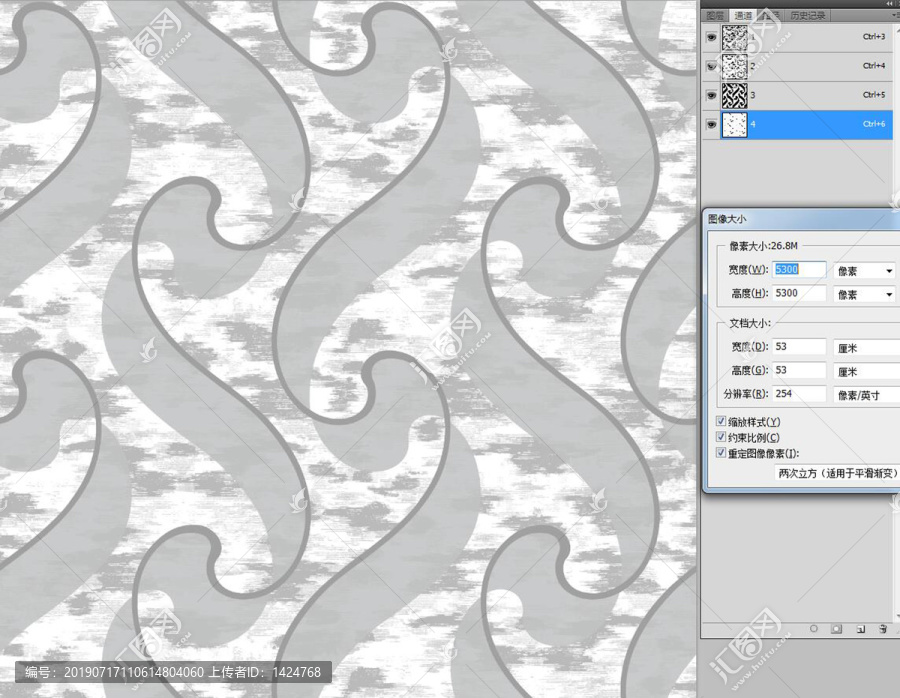Click the 高度(H) pixel height field
The width and height of the screenshot is (900, 698).
click(x=799, y=293)
